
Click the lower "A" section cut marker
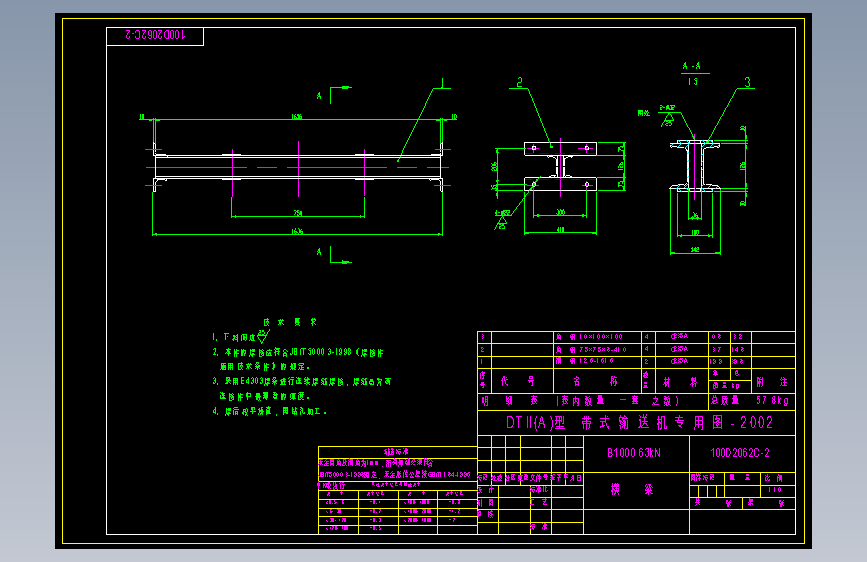coord(318,252)
